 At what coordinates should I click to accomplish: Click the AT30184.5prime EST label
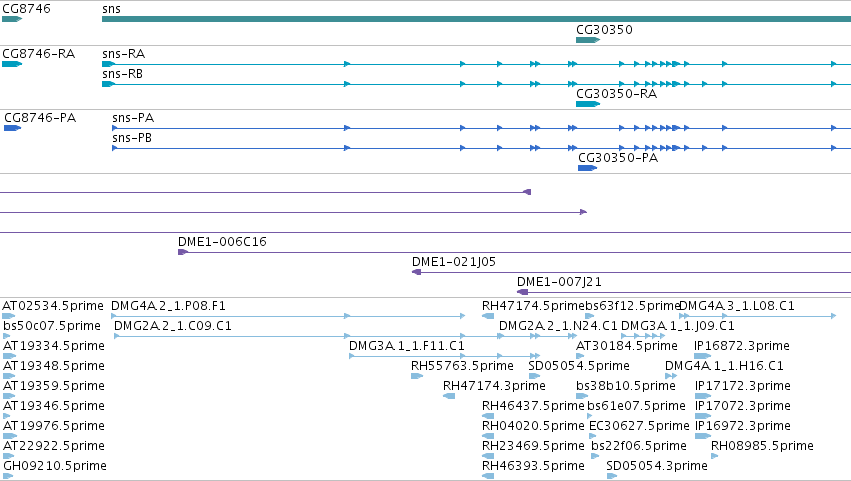click(x=627, y=346)
